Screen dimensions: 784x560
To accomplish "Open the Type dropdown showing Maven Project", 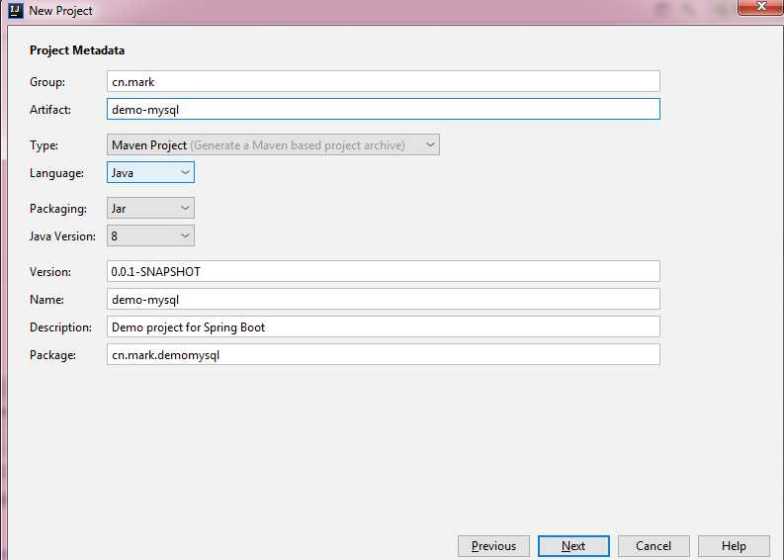I will (273, 145).
